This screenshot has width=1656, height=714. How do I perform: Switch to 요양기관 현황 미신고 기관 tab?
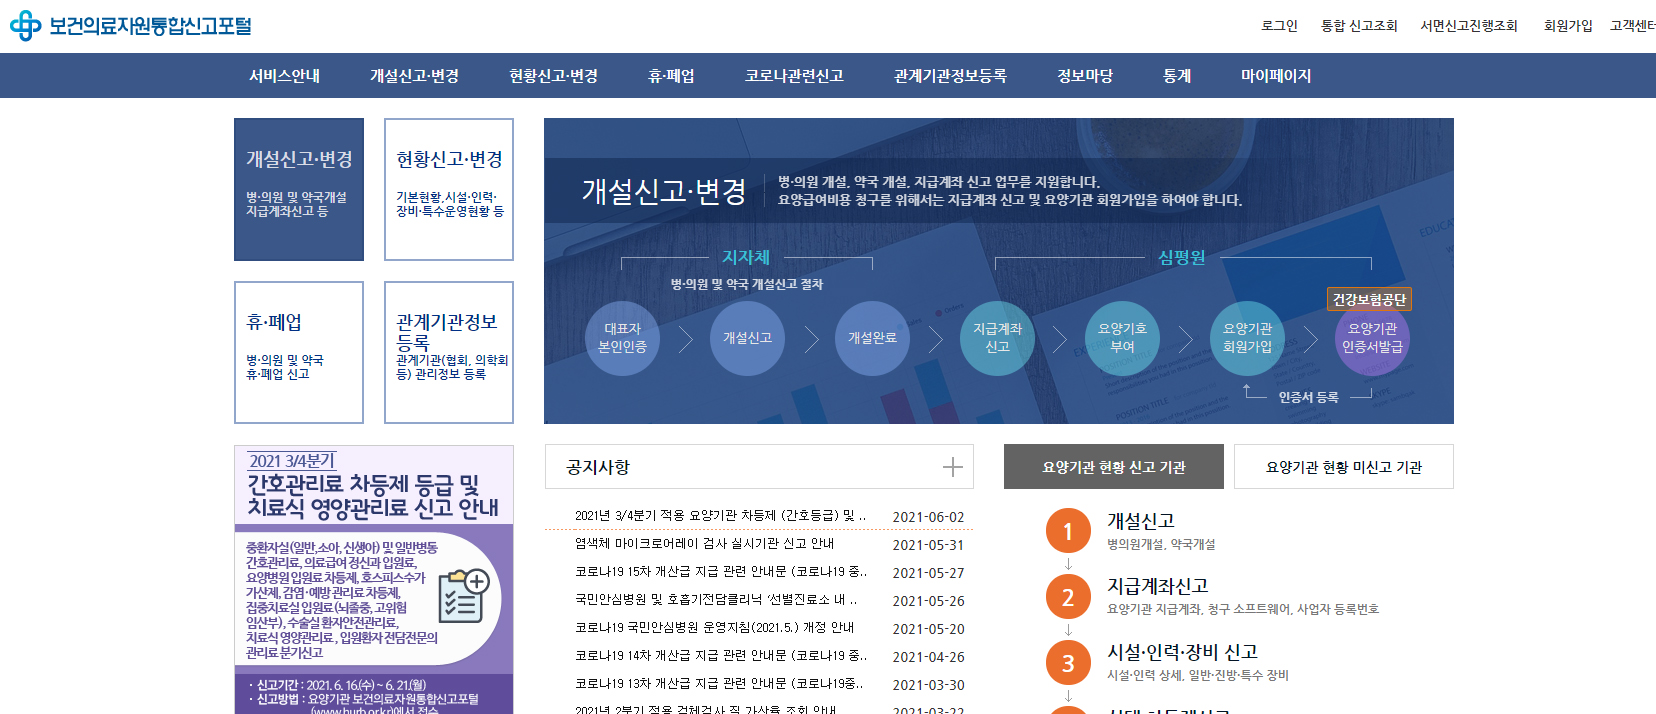(1343, 467)
